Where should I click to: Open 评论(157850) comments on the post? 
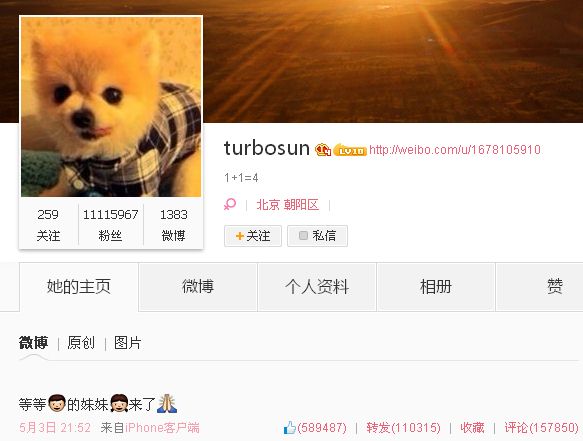tap(541, 428)
